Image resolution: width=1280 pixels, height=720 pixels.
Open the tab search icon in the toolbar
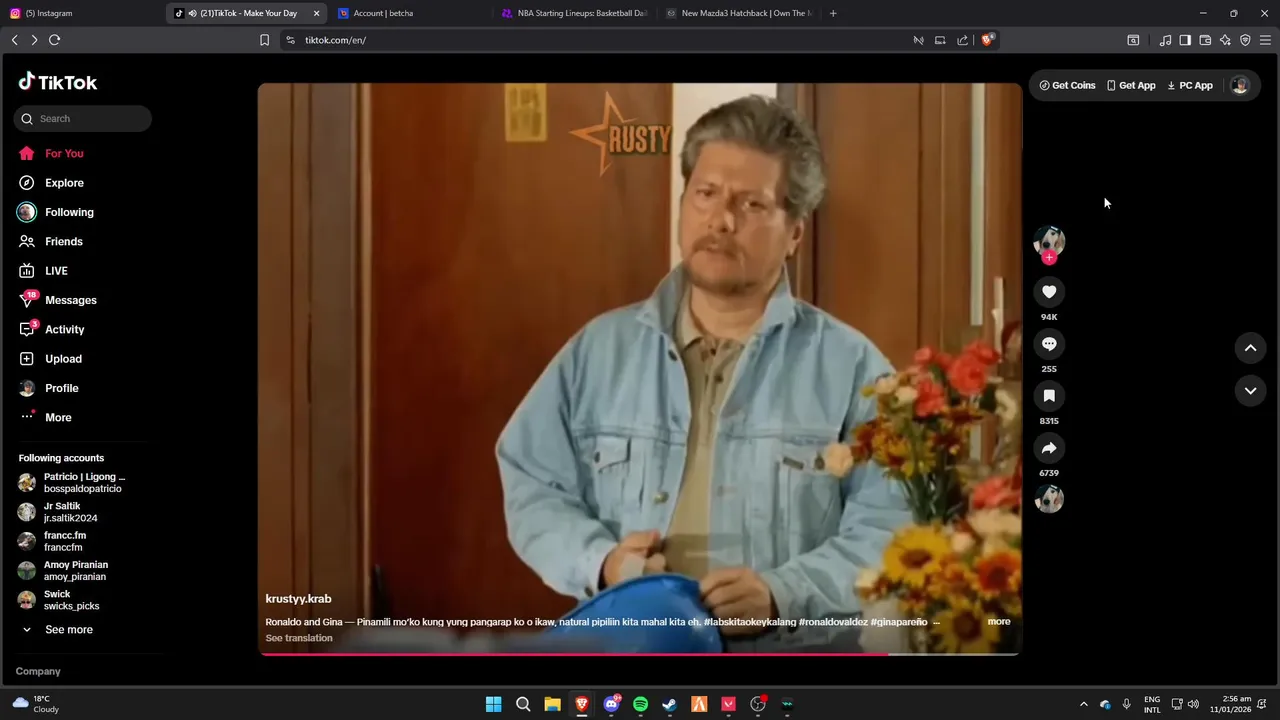point(1133,40)
